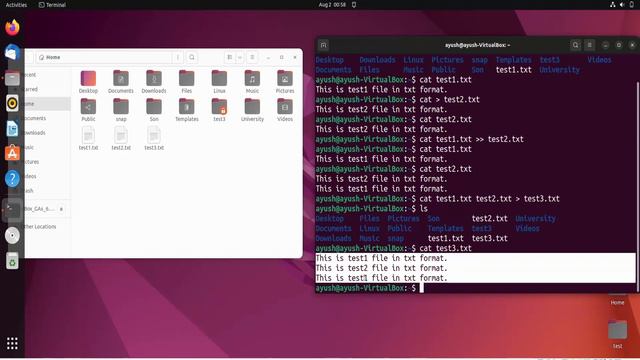Toggle the view mode icon in Files
Viewport: 640px width, 360px height.
(230, 58)
